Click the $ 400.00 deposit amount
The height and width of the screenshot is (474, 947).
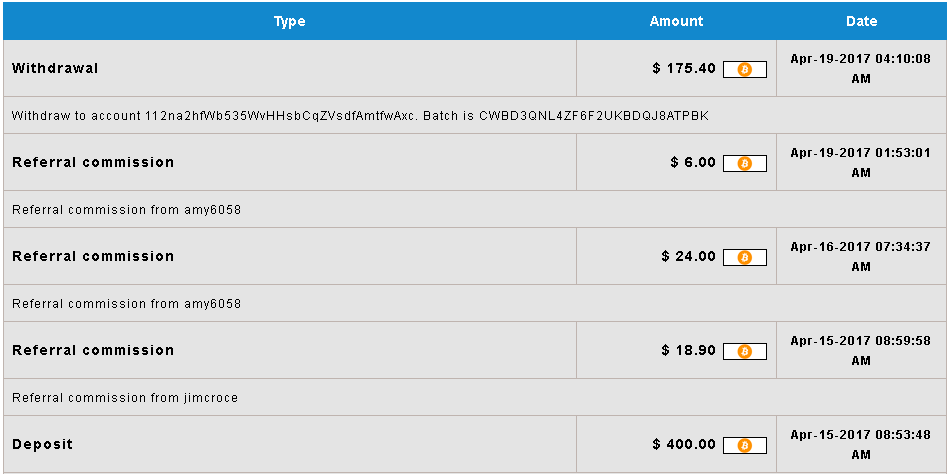(684, 444)
